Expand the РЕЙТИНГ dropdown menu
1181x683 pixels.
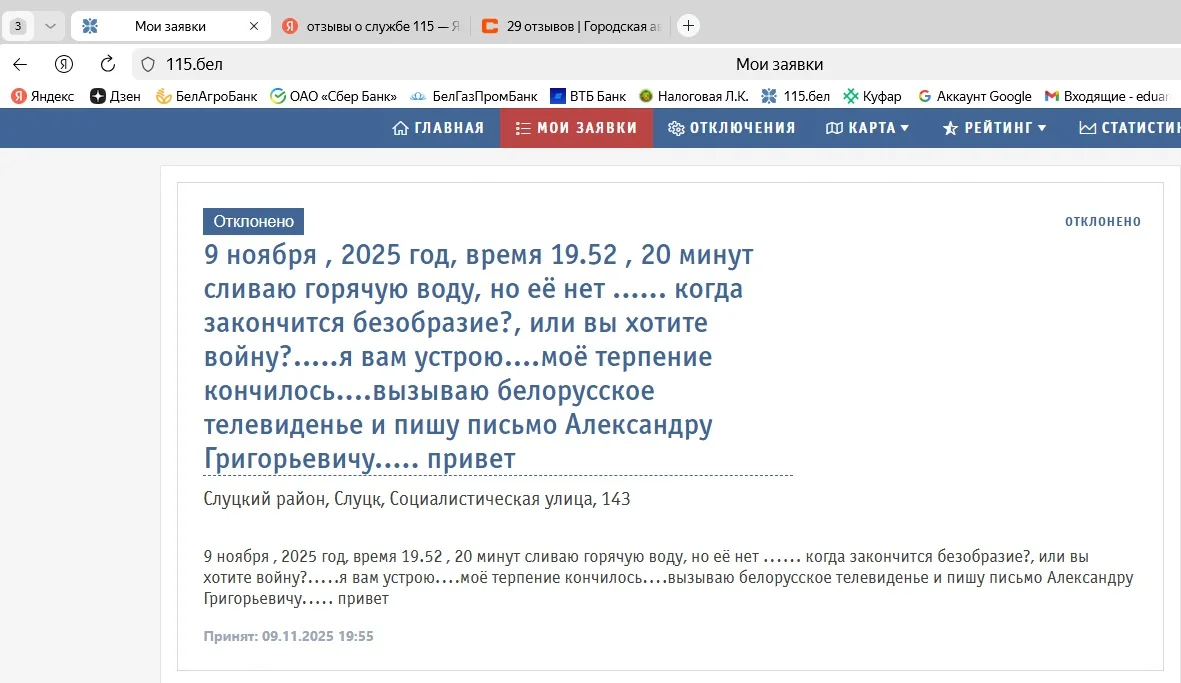pos(994,128)
